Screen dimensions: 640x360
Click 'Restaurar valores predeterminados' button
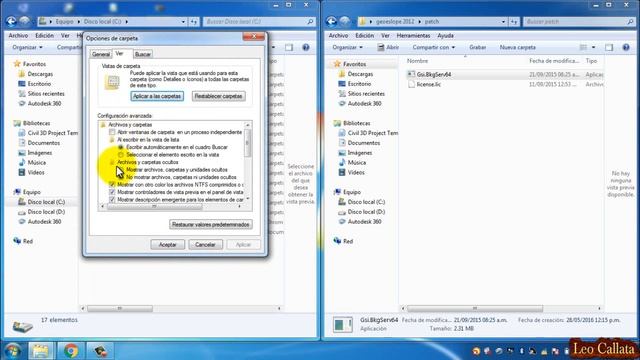(211, 224)
